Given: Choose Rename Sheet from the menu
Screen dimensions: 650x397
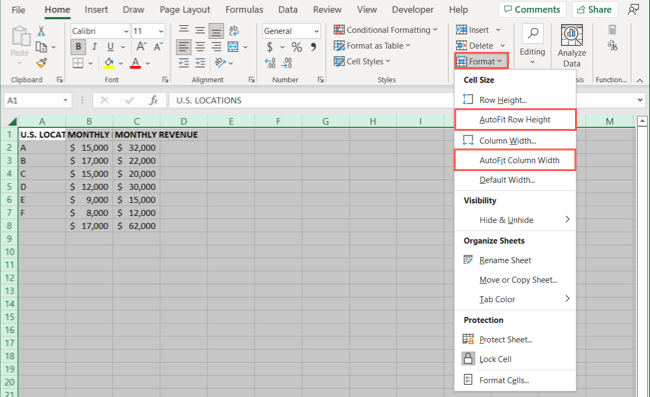Looking at the screenshot, I should point(515,260).
